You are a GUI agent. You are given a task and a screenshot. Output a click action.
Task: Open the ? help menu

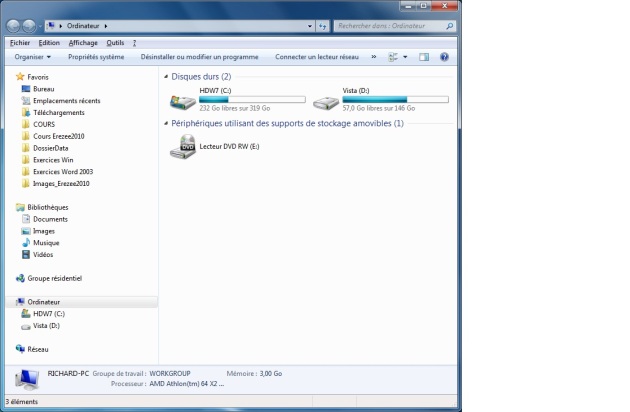(135, 43)
